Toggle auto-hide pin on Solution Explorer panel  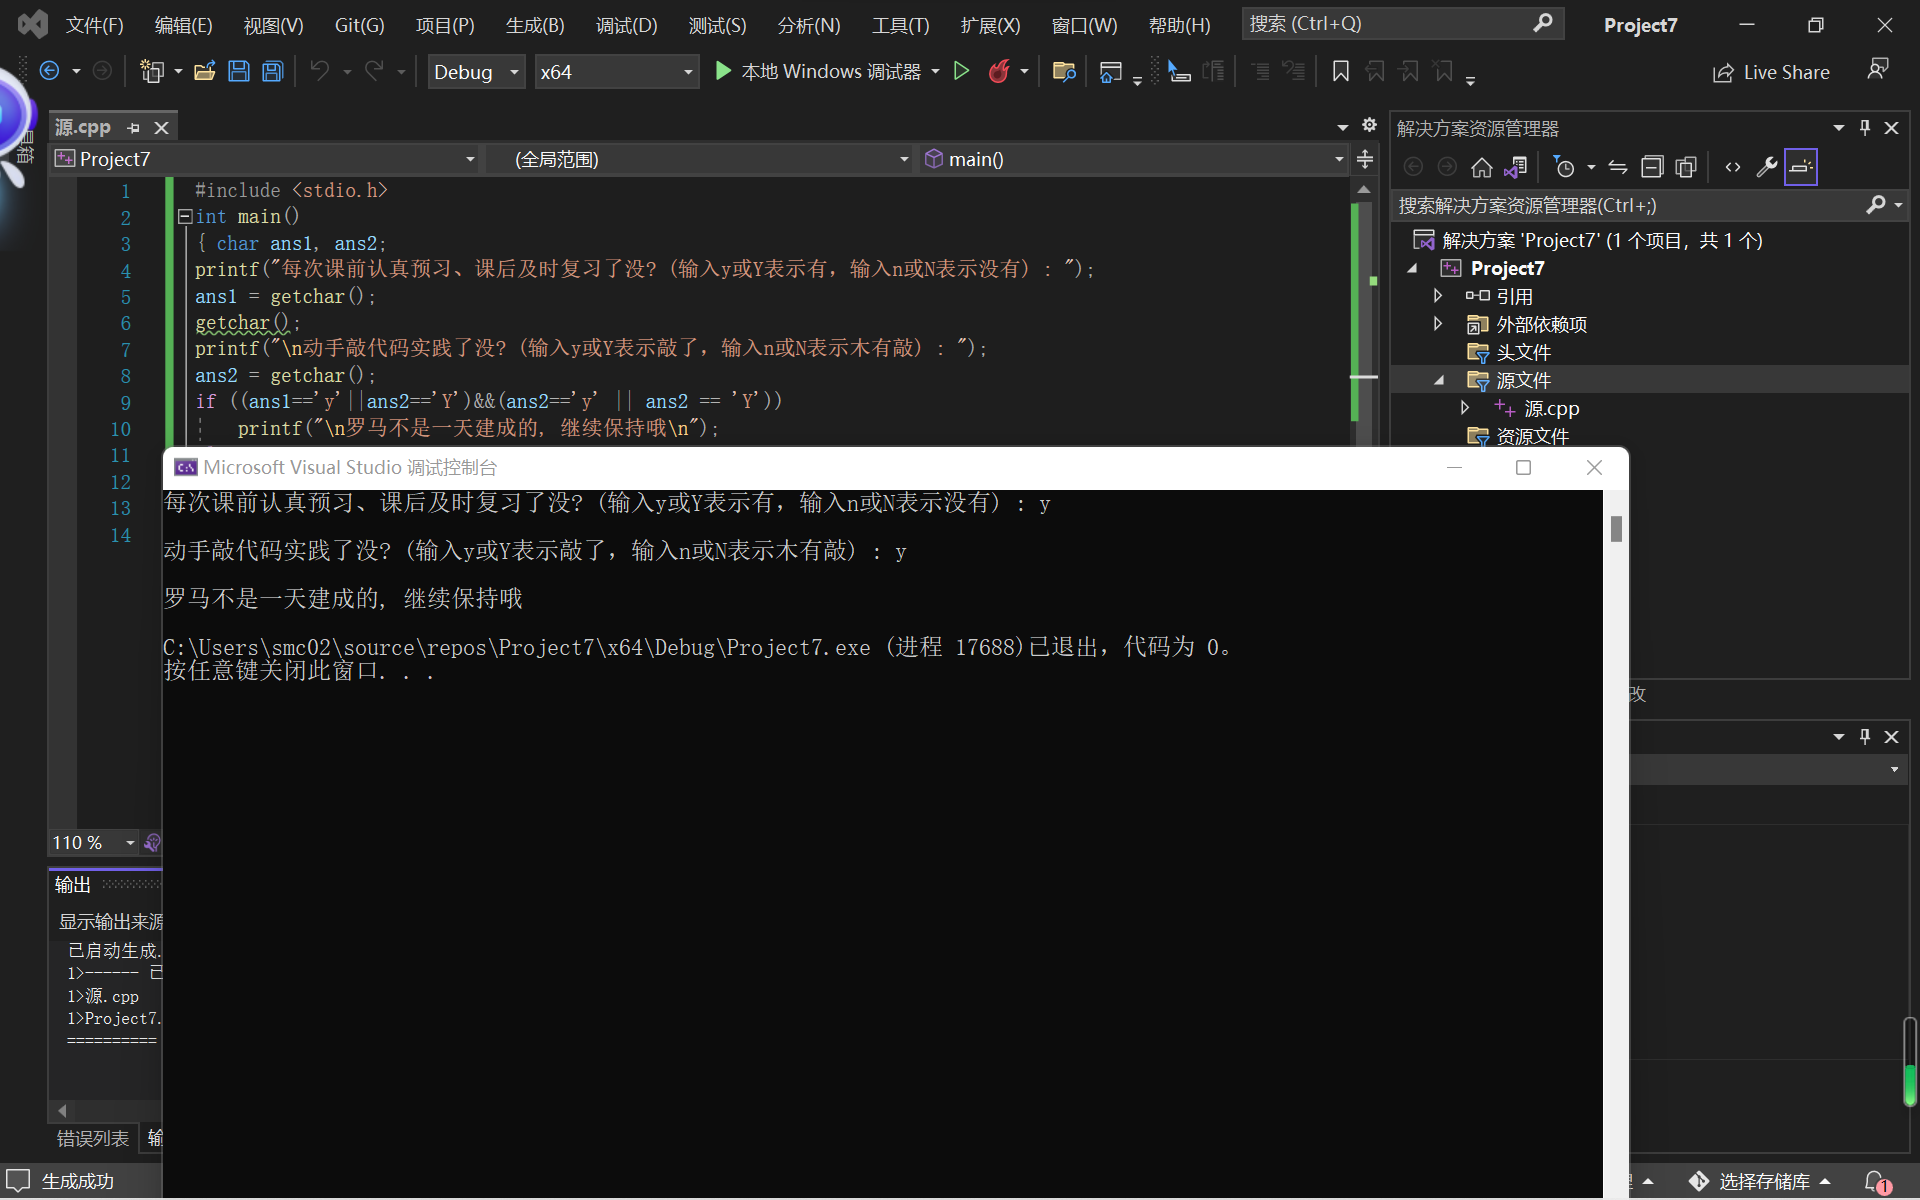[x=1864, y=128]
